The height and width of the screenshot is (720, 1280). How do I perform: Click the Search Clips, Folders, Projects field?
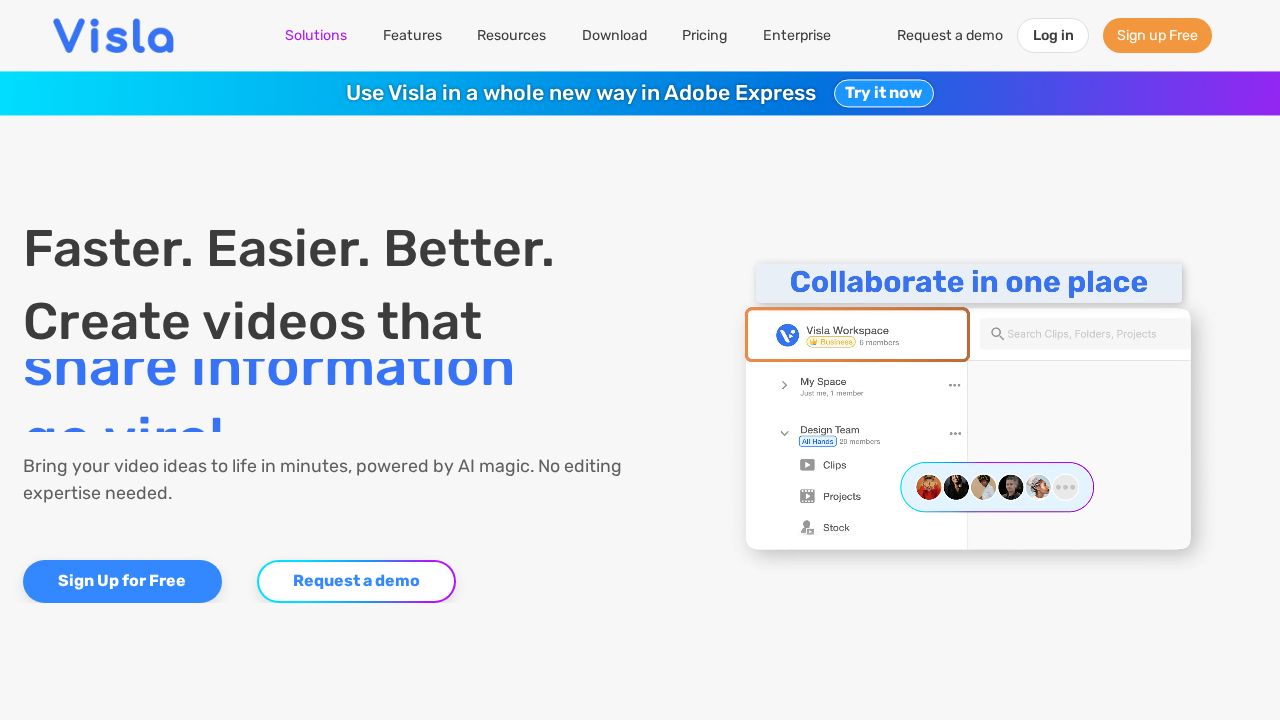[x=1090, y=334]
